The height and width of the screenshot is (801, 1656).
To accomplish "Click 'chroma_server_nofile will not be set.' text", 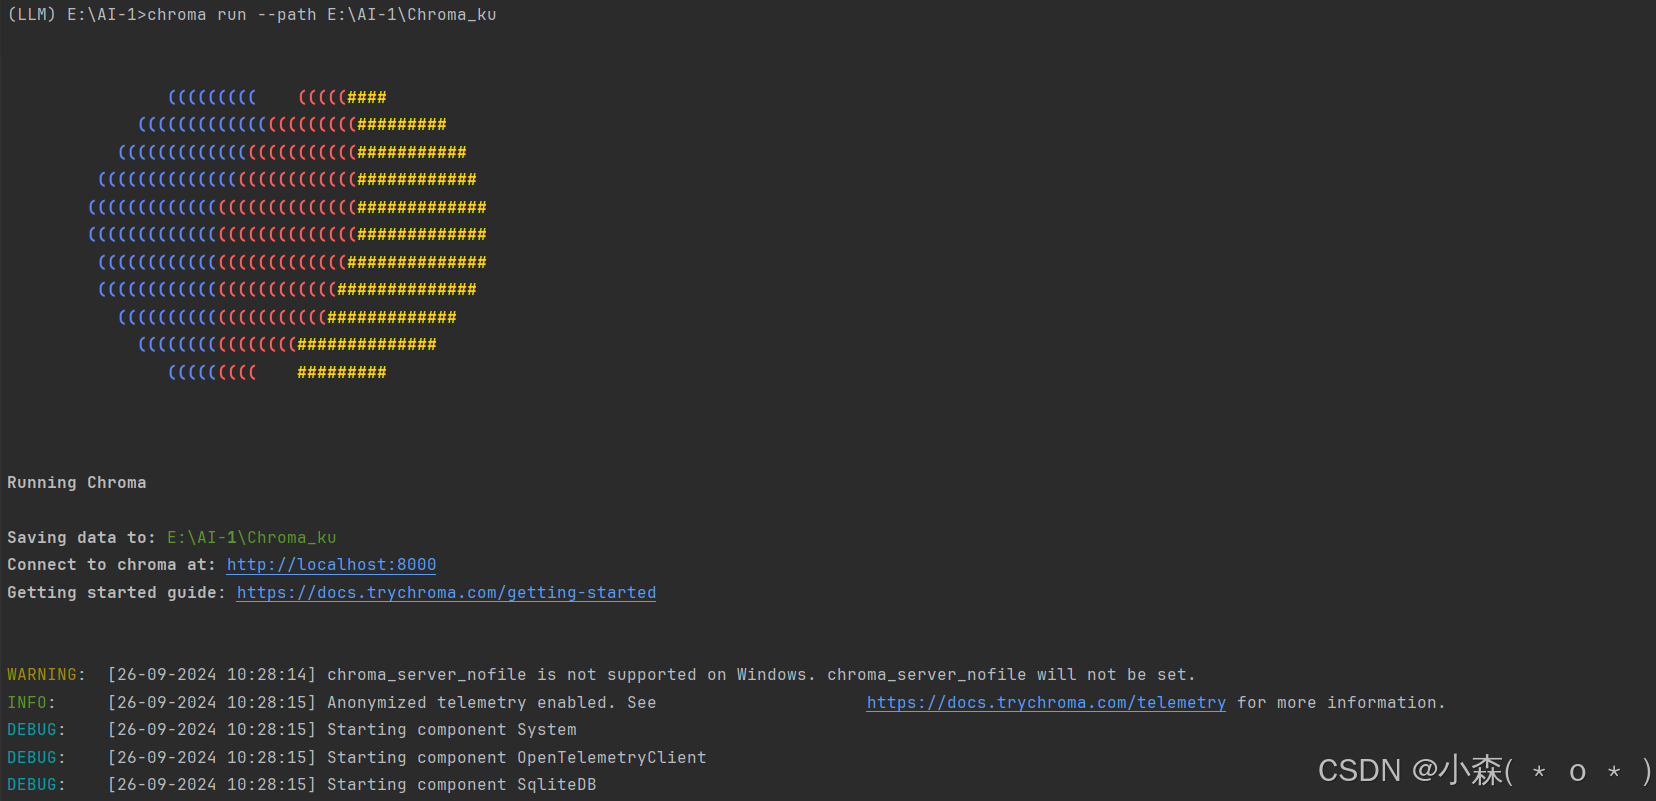I will [x=1011, y=675].
